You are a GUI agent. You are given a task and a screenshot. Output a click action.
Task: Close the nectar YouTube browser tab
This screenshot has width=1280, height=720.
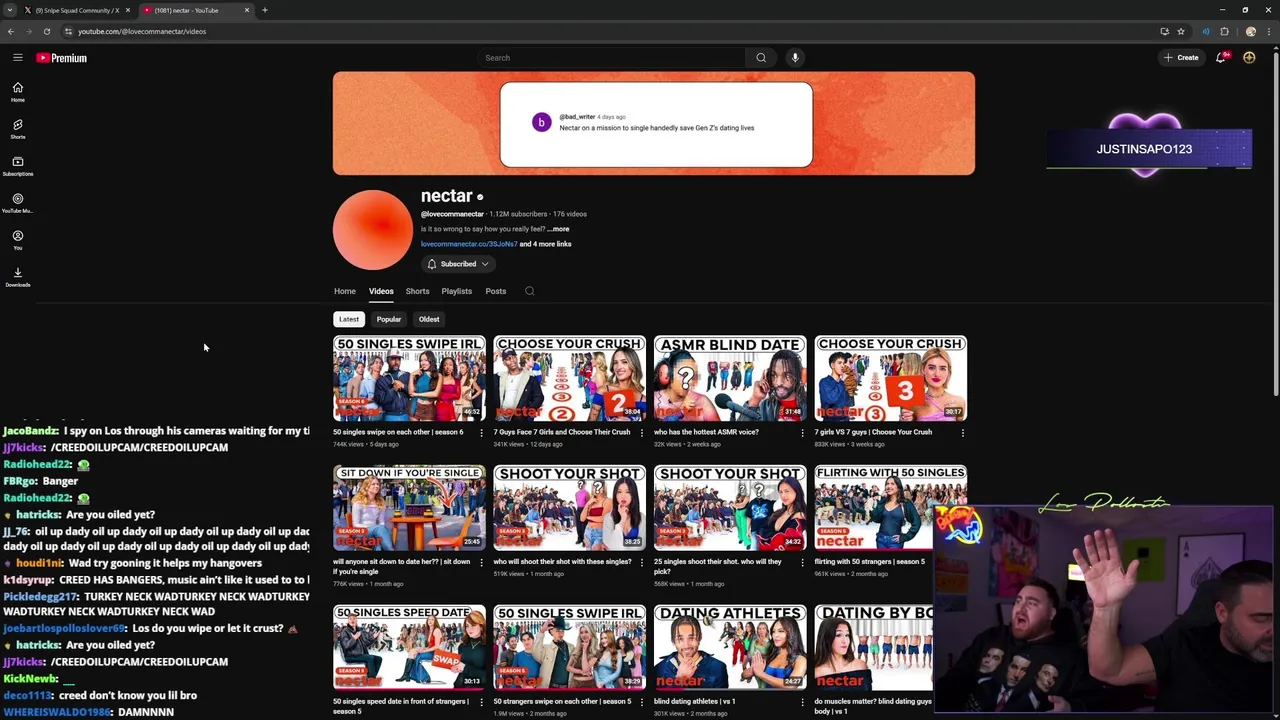[247, 10]
